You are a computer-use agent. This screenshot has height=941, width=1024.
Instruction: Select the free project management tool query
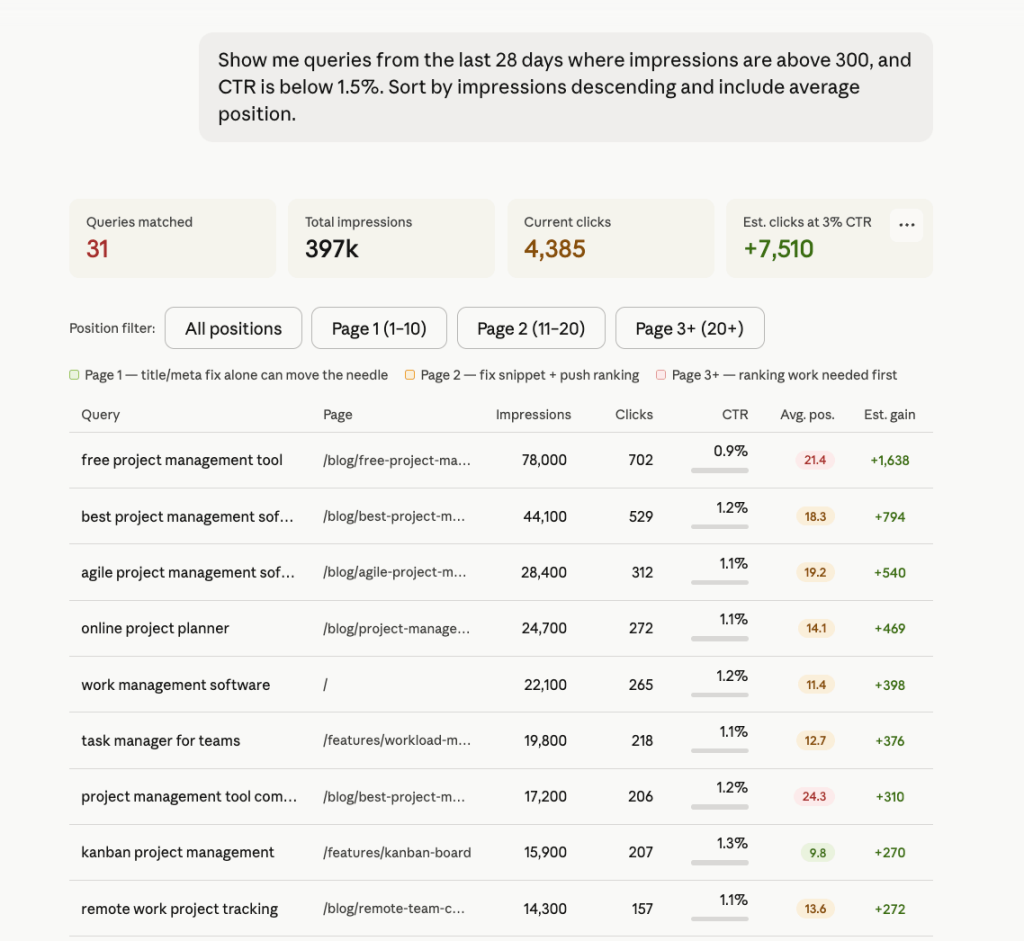pyautogui.click(x=182, y=460)
